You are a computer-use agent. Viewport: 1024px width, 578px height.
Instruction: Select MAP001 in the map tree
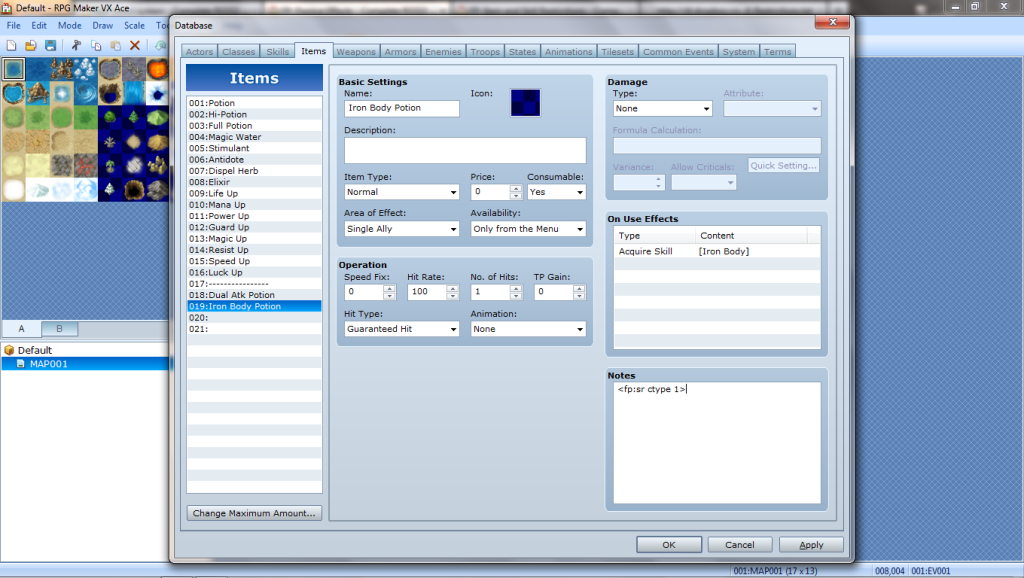[48, 364]
